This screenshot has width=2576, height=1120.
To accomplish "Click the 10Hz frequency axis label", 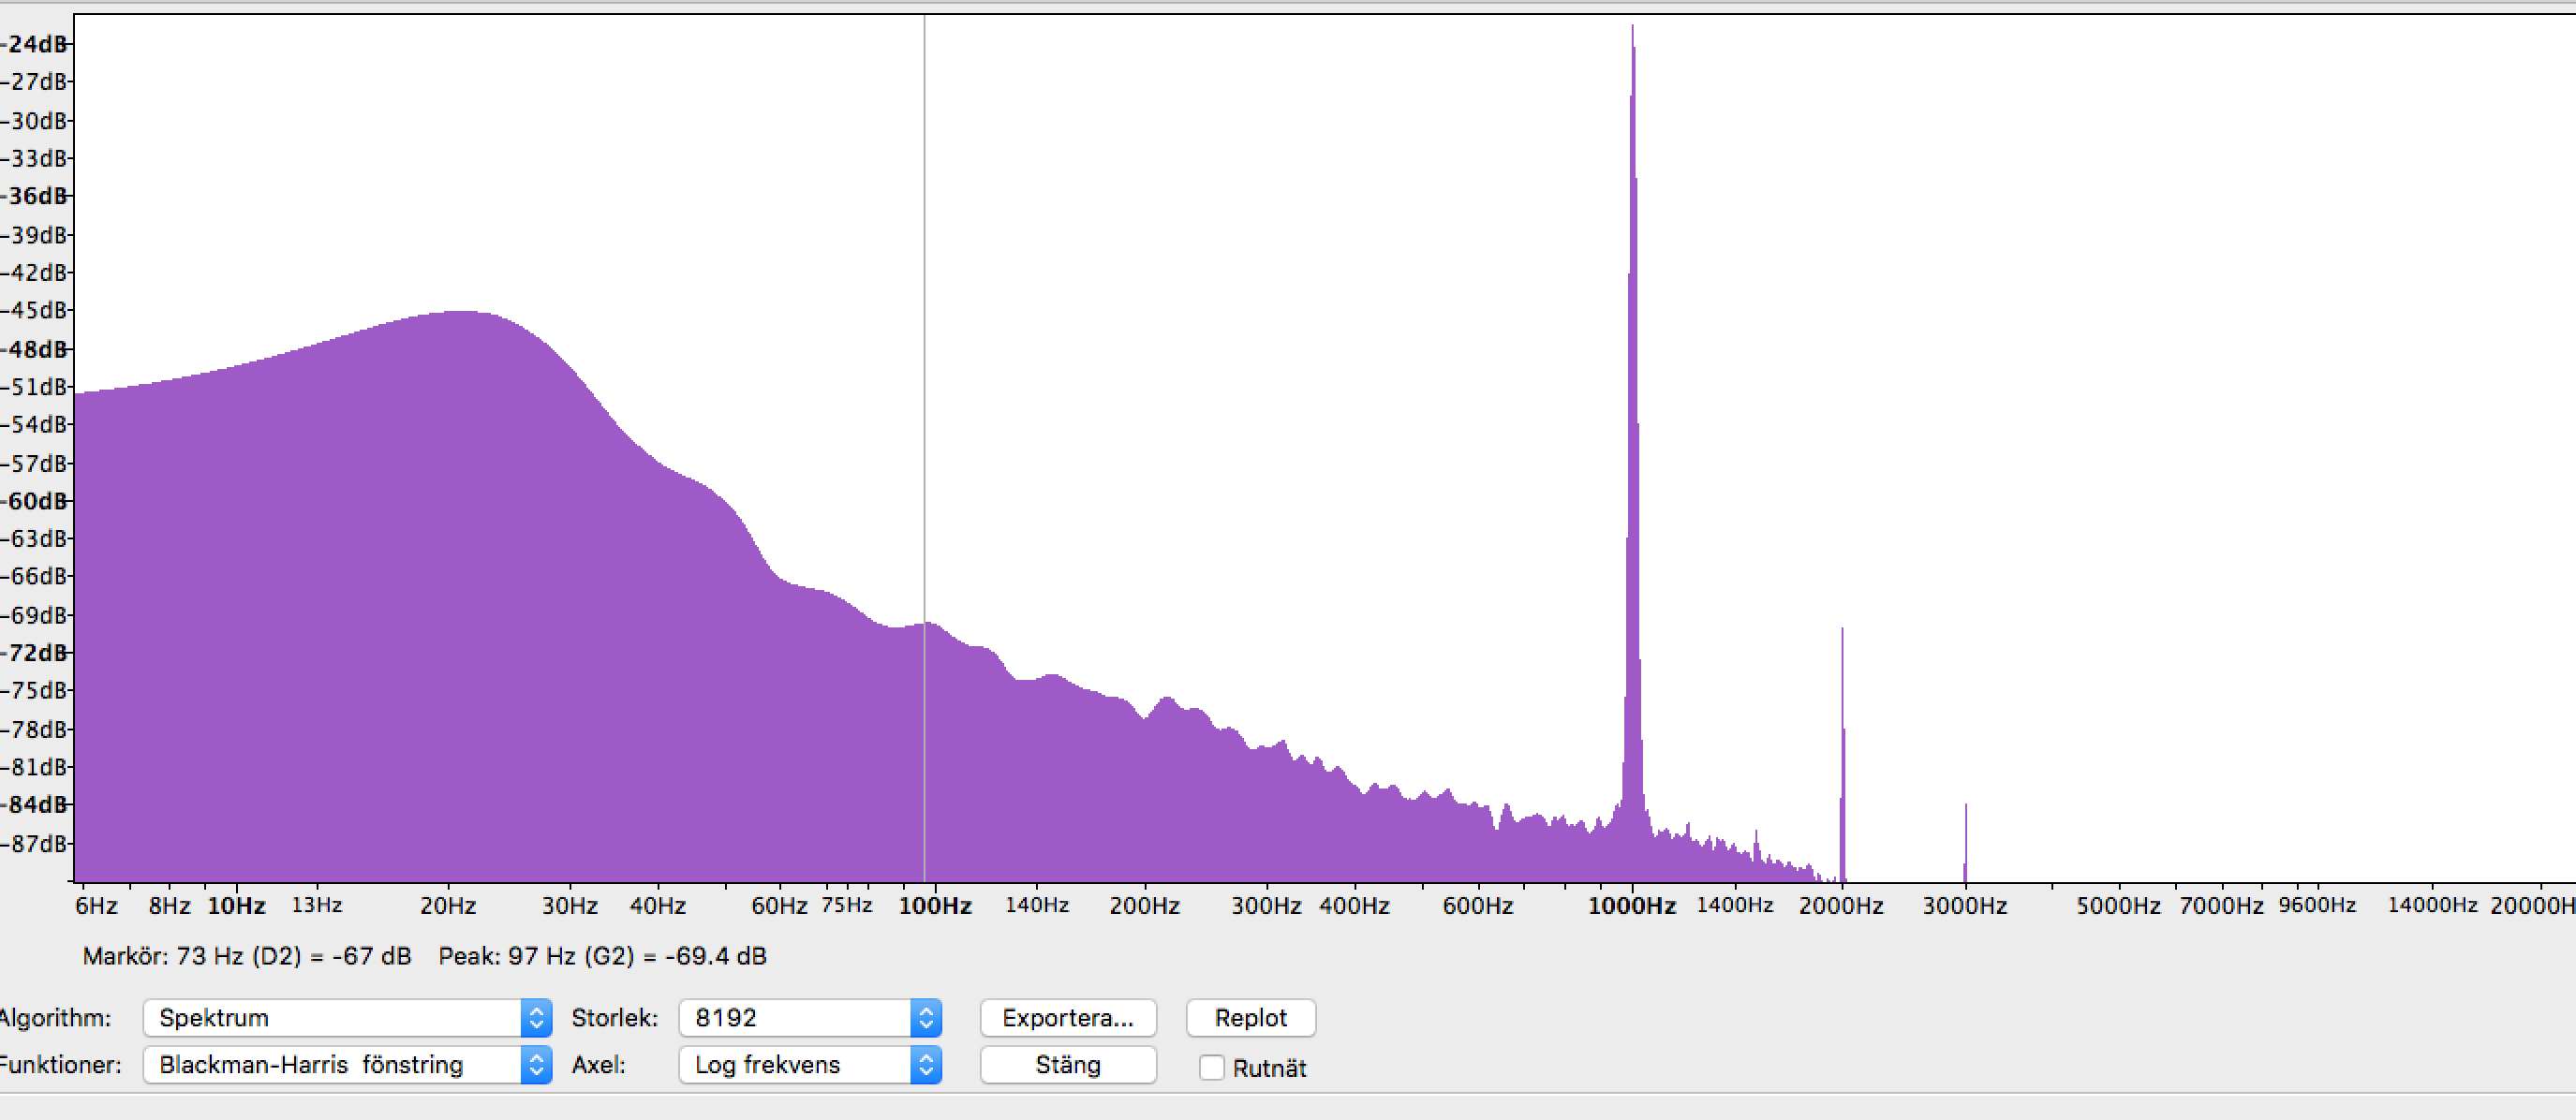I will coord(236,906).
